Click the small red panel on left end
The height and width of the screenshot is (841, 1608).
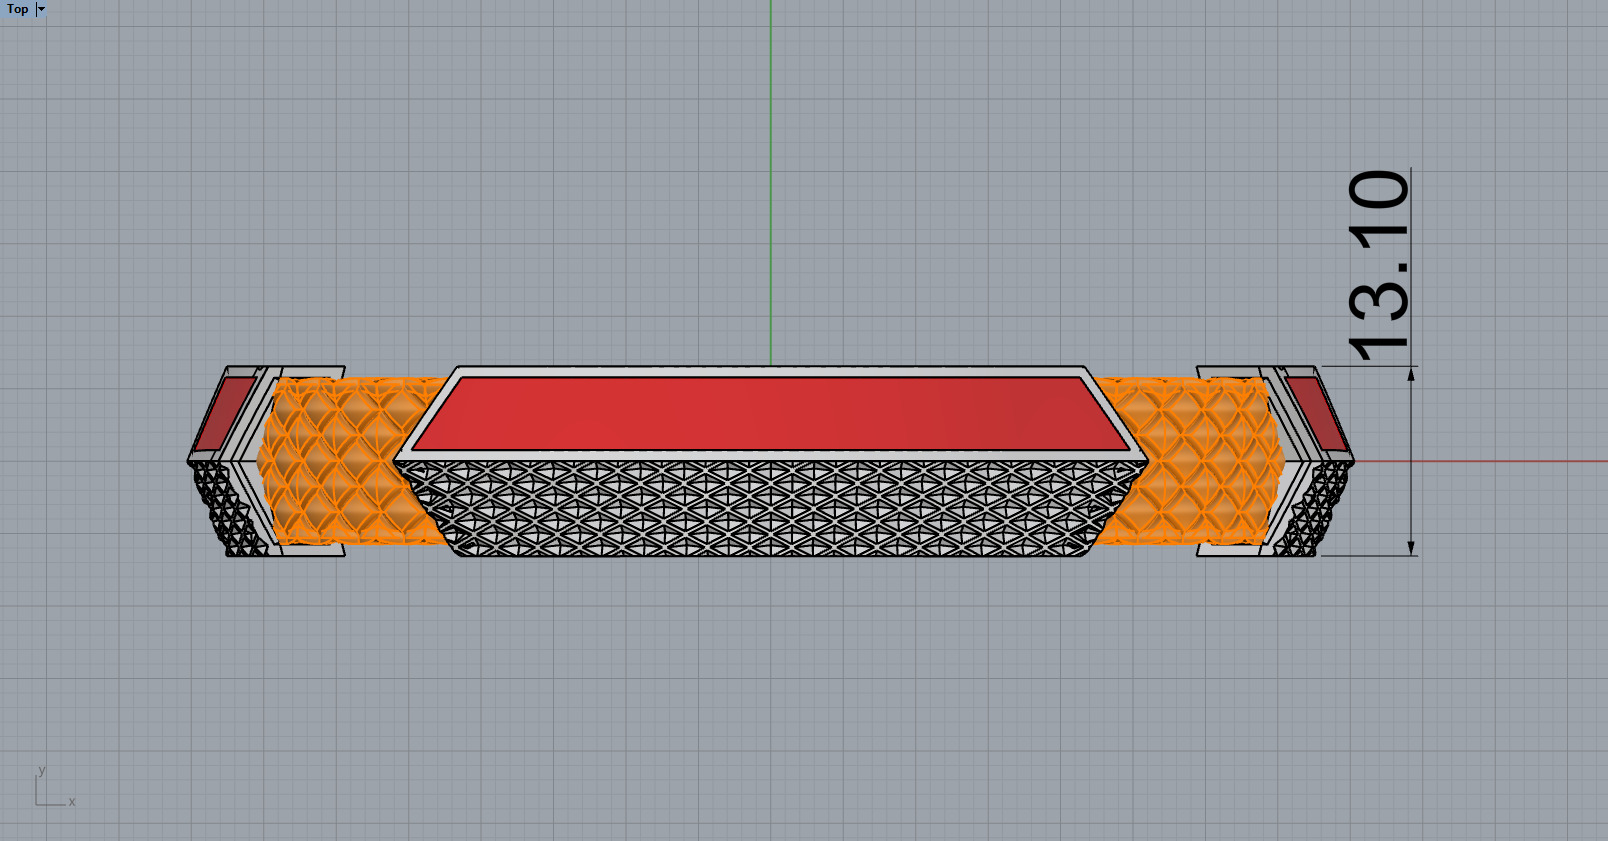tap(224, 413)
